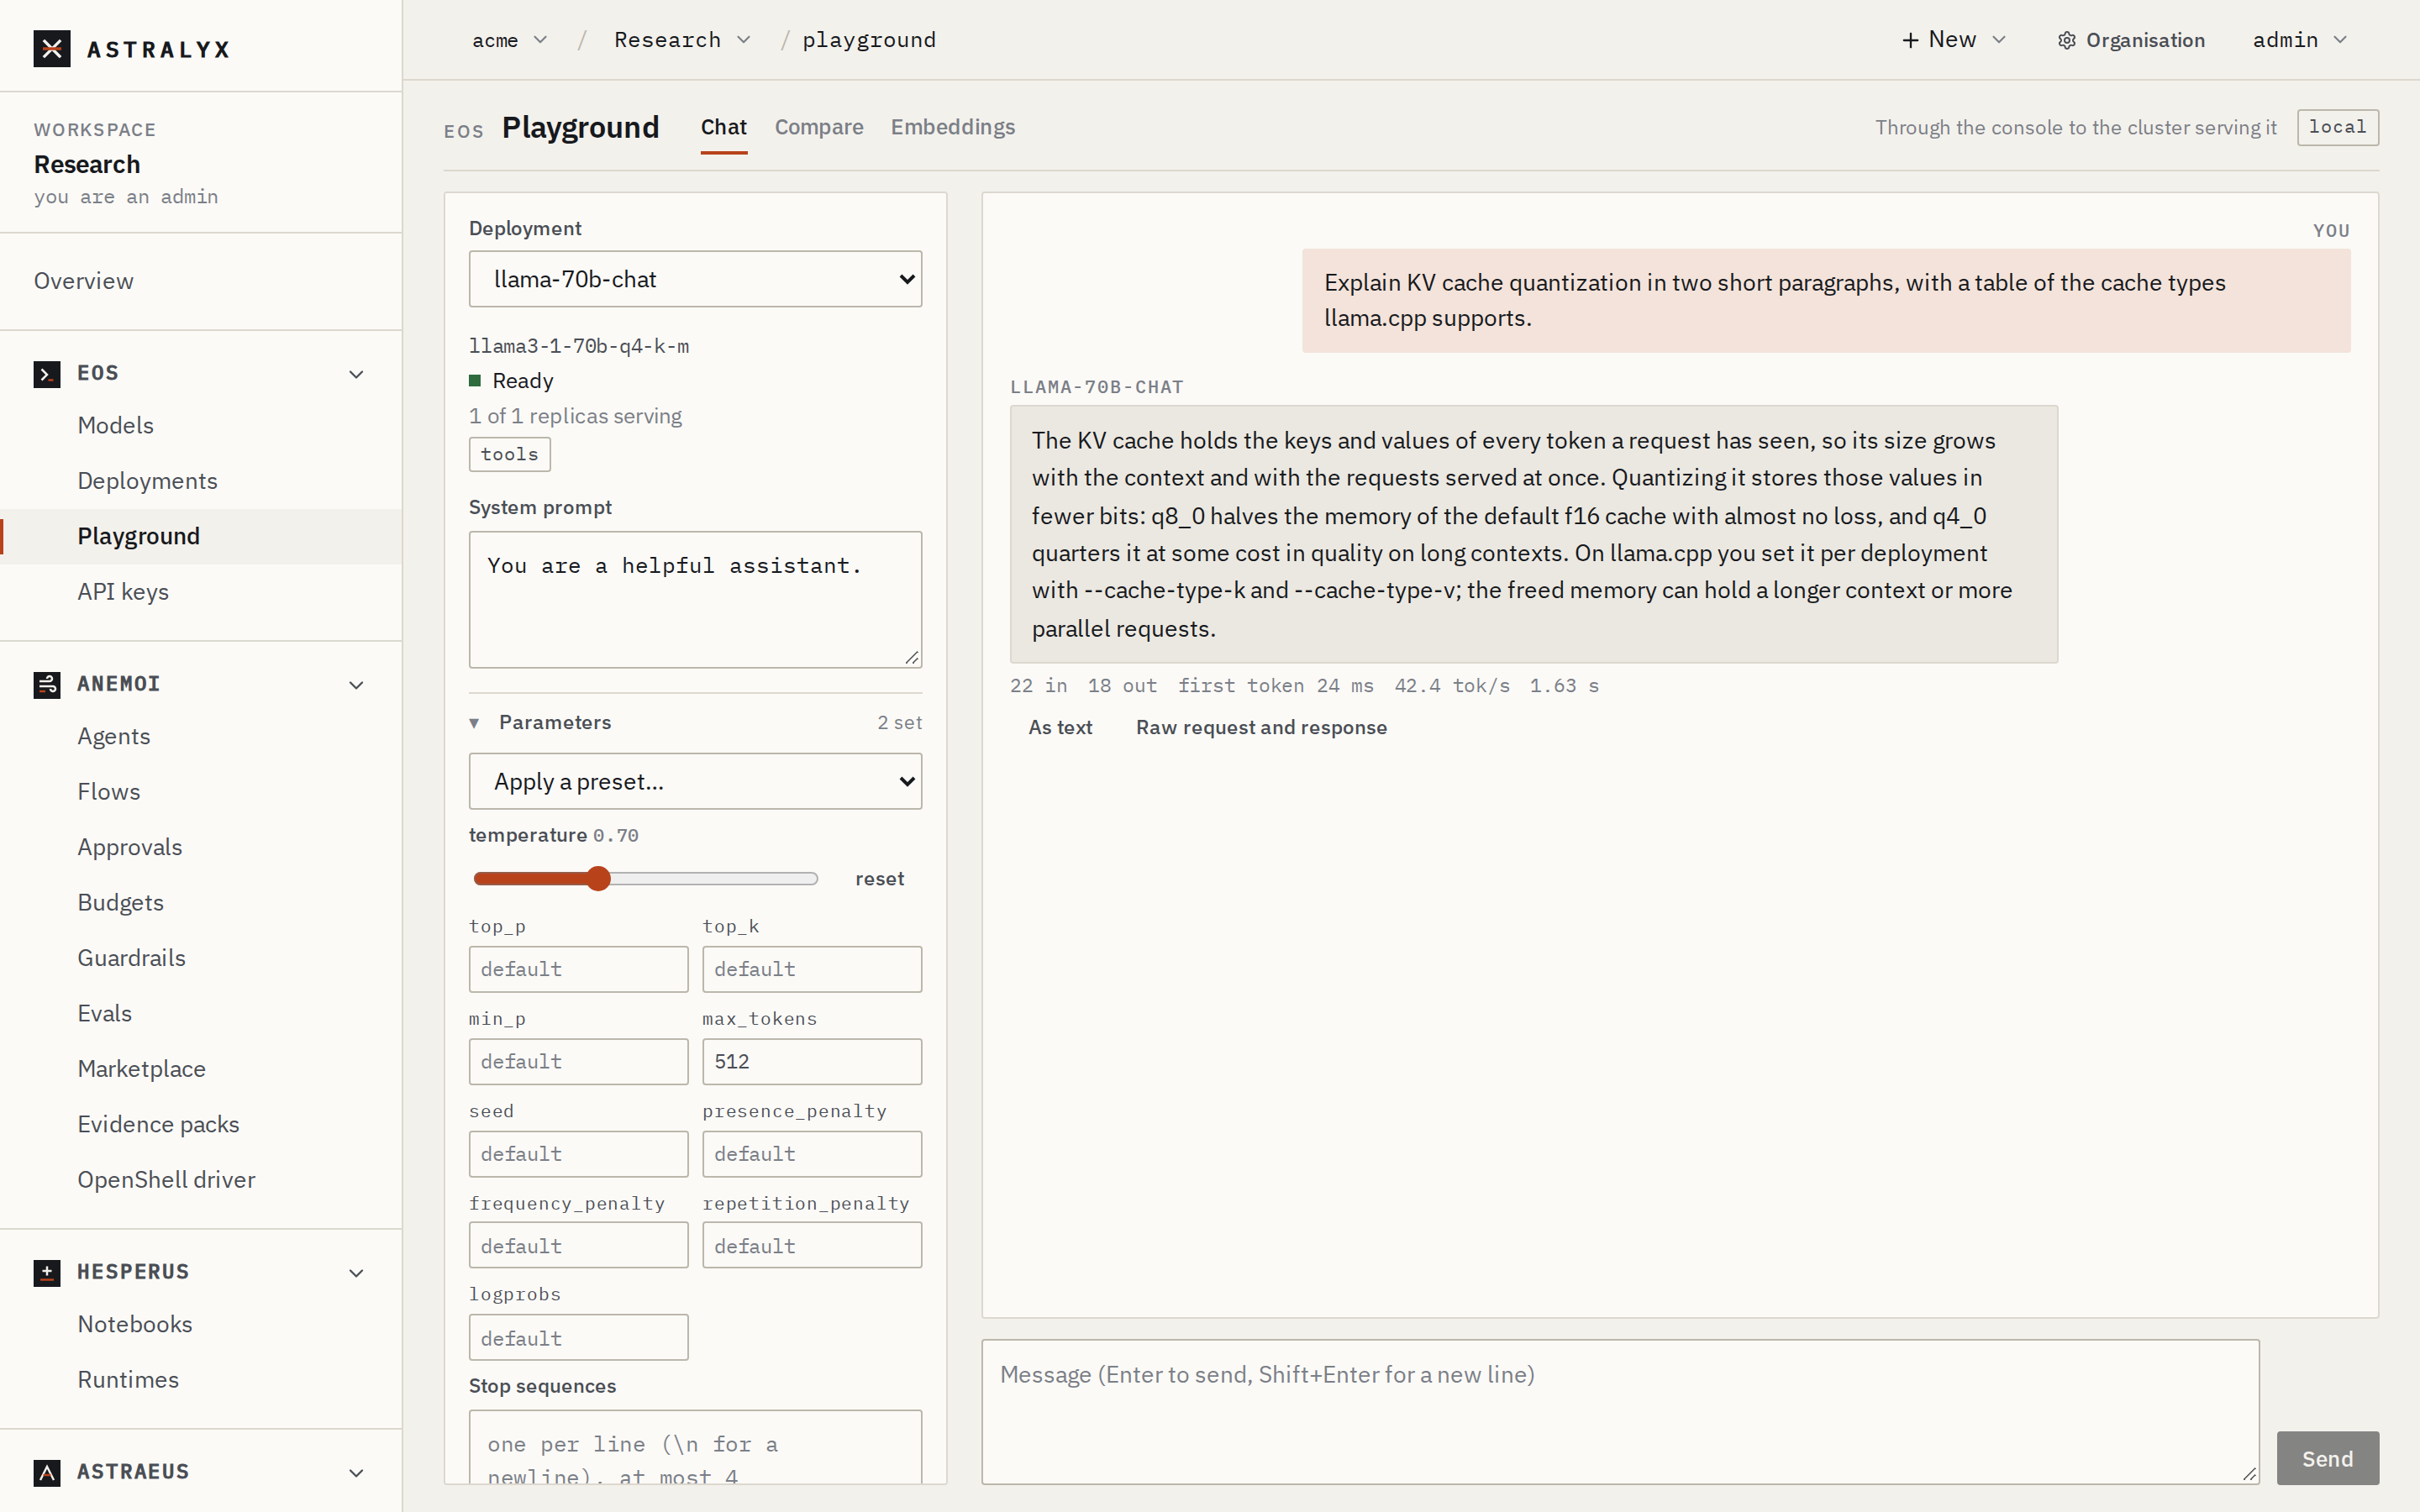The width and height of the screenshot is (2420, 1512).
Task: Open the acme organisation dropdown
Action: (510, 40)
